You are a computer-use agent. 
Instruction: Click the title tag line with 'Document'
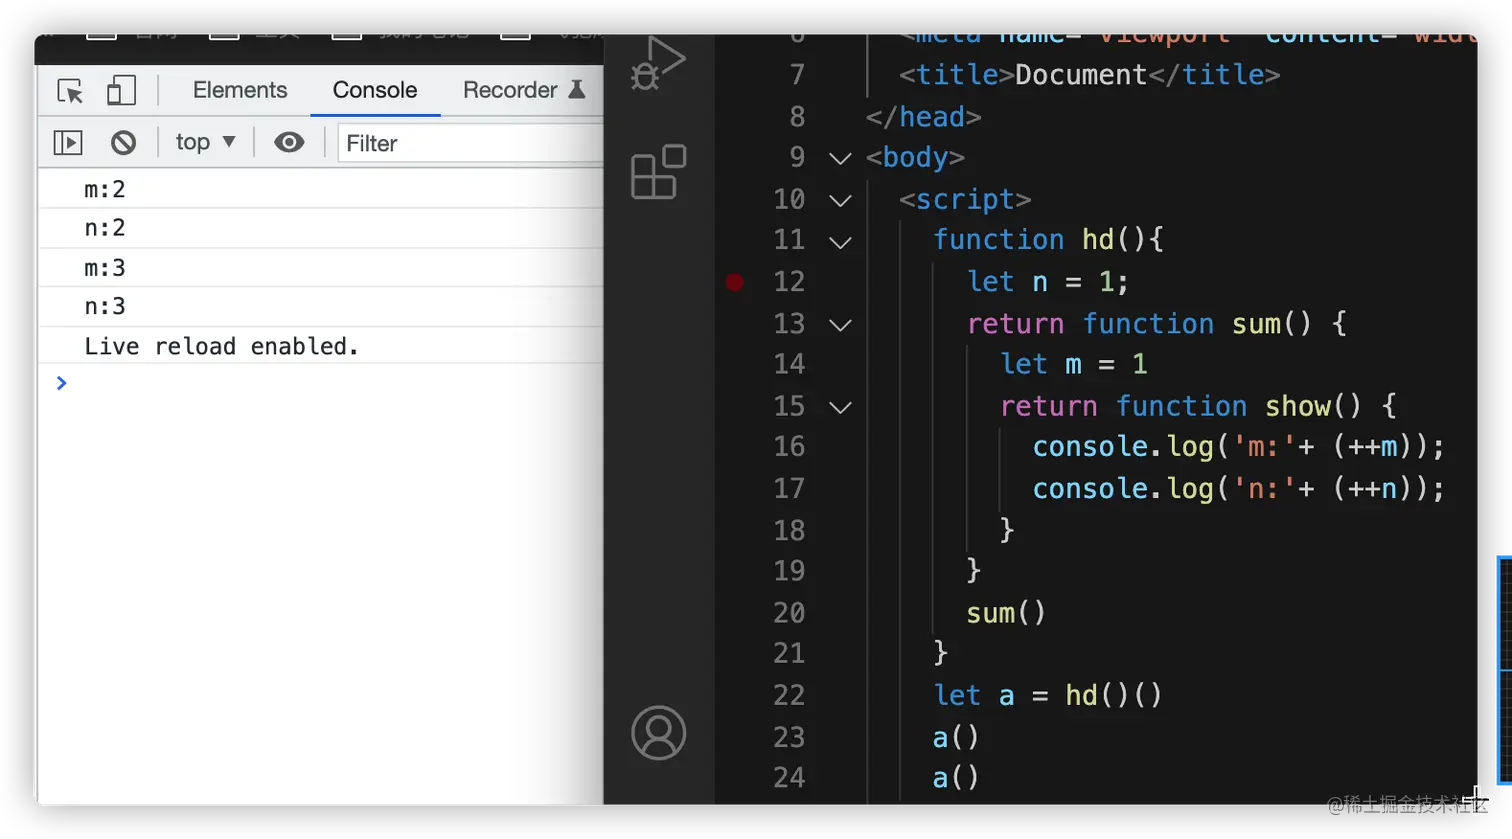(1089, 75)
